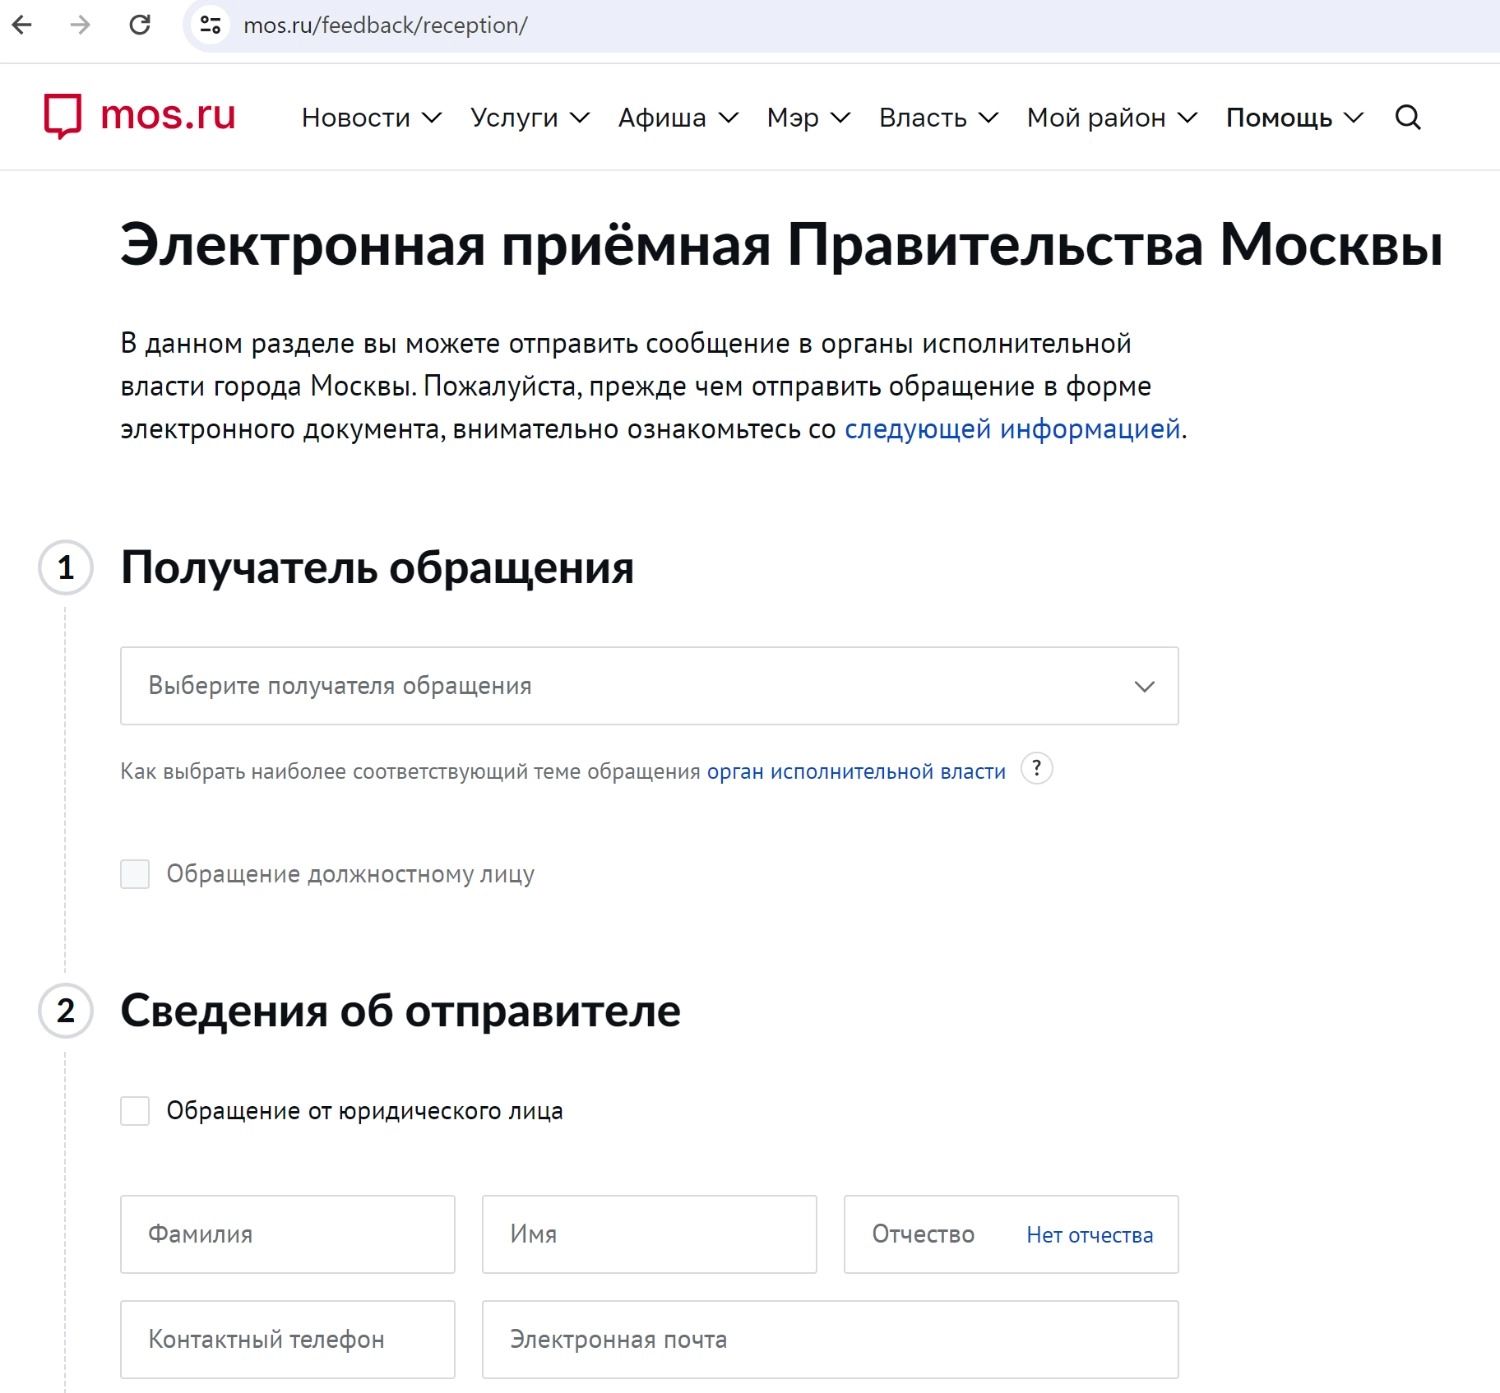The width and height of the screenshot is (1500, 1393).
Task: Open 'орган исполнительной власти' link
Action: tap(856, 772)
